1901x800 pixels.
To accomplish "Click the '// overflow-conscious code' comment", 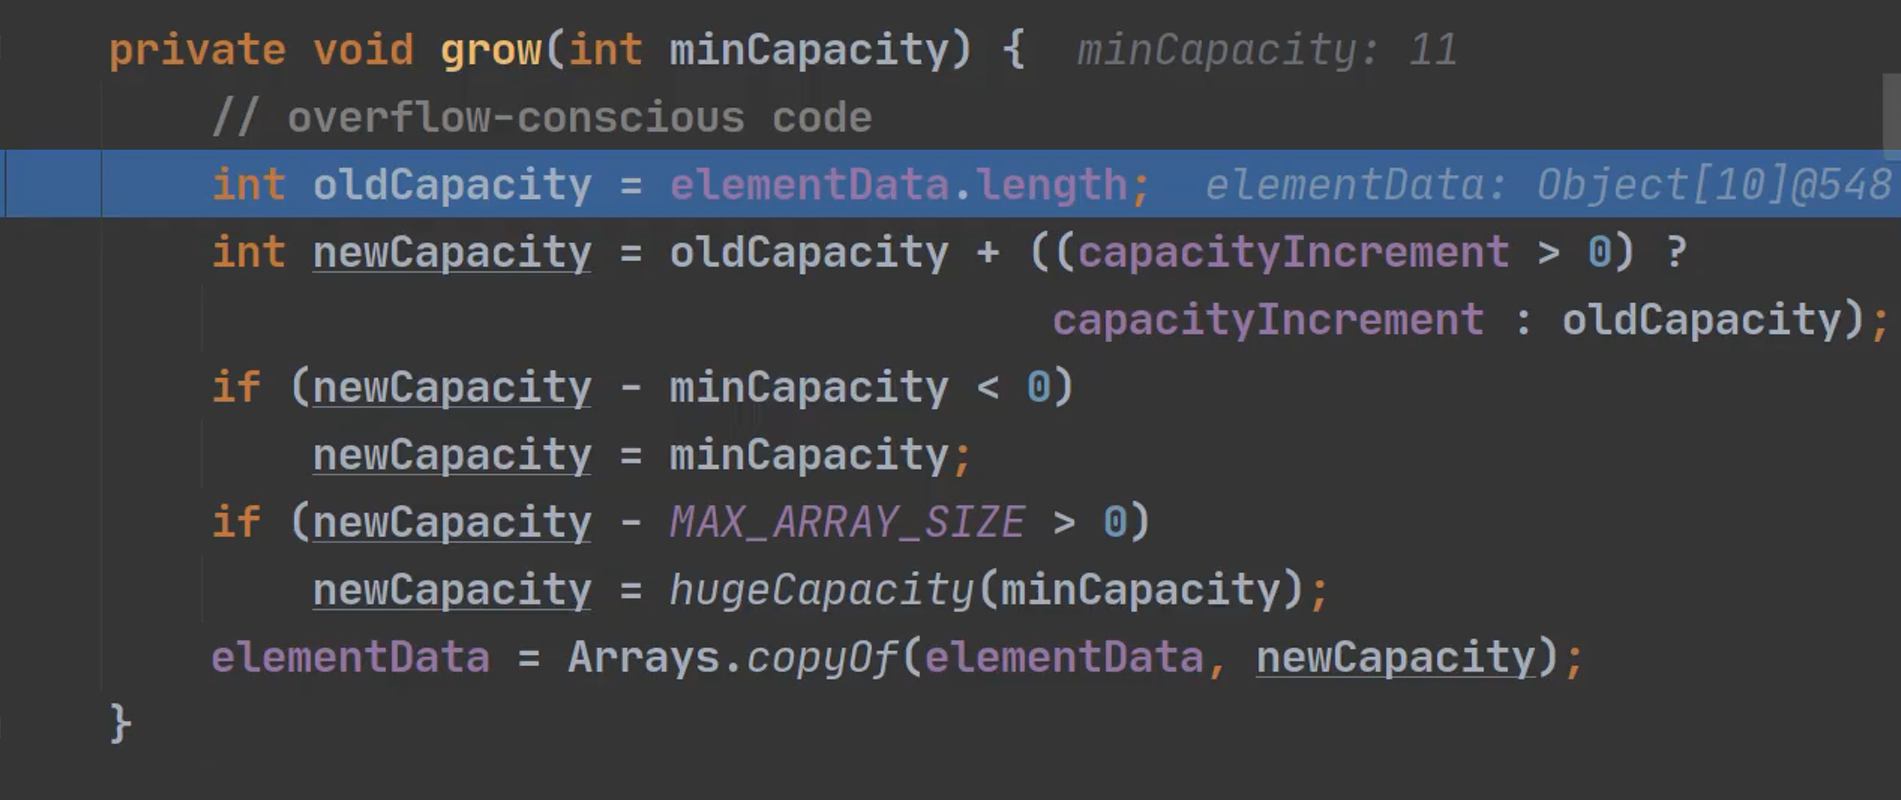I will point(542,118).
